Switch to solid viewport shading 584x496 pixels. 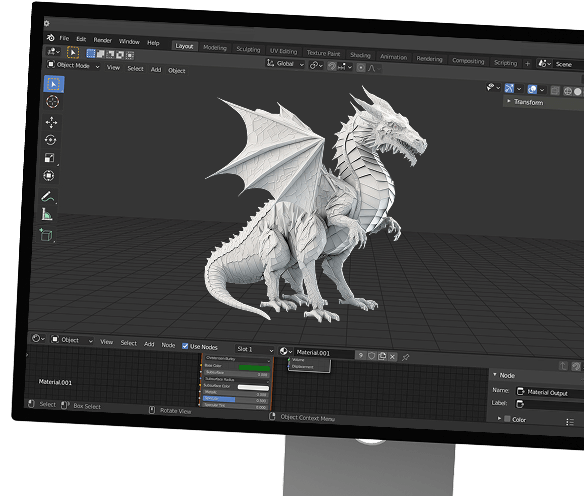coord(578,92)
